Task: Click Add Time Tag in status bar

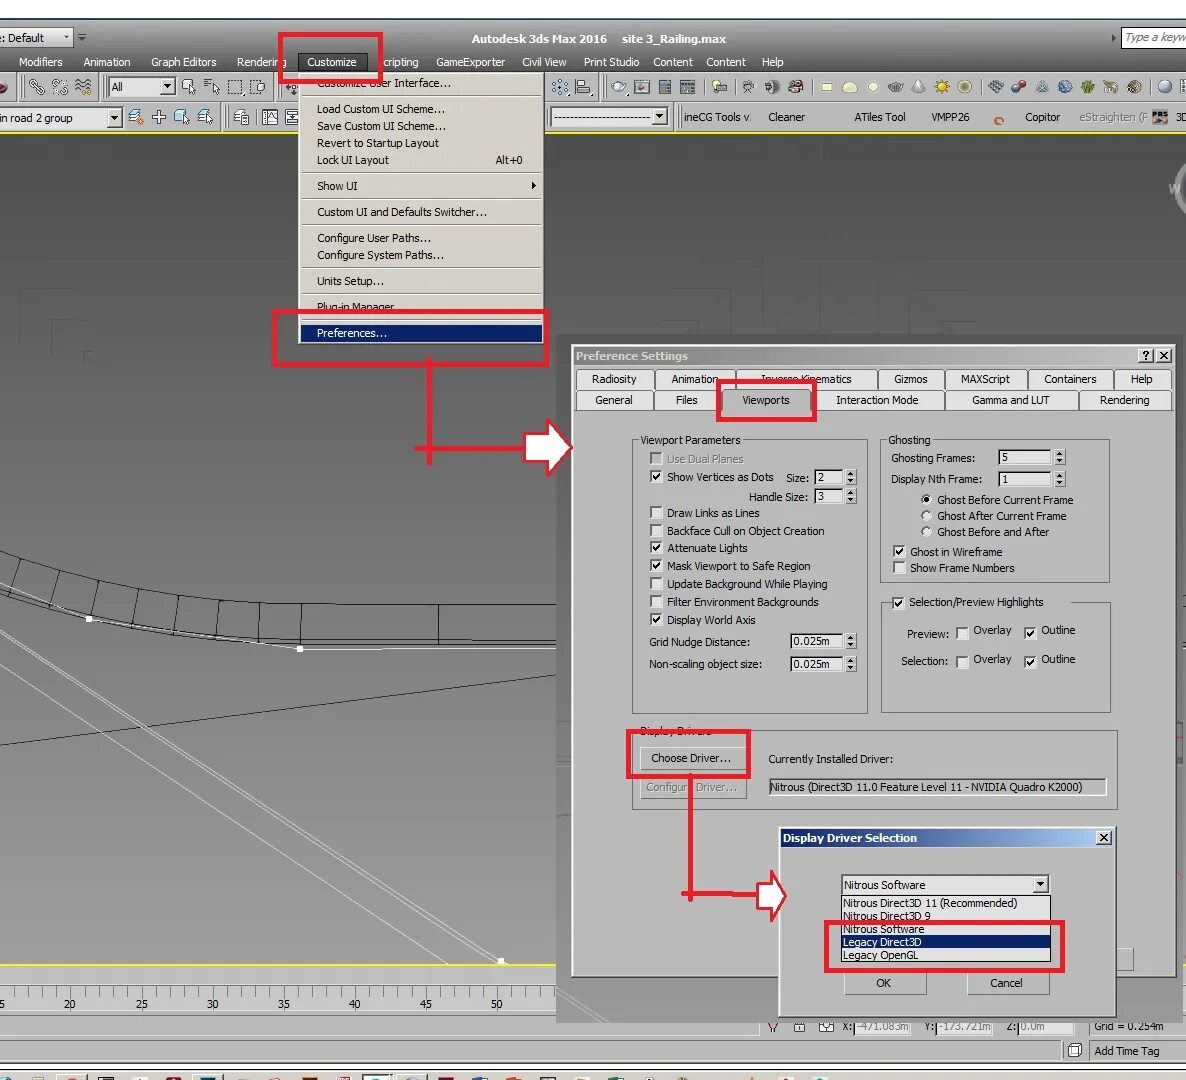Action: pyautogui.click(x=1126, y=1051)
